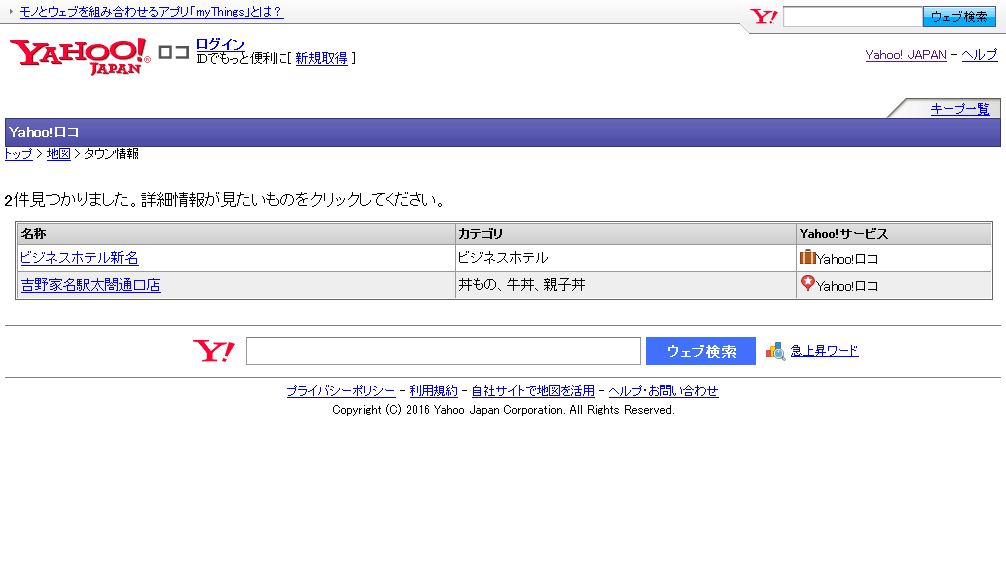Click the top ウェブ検索 button
The width and height of the screenshot is (1006, 582).
pos(959,17)
